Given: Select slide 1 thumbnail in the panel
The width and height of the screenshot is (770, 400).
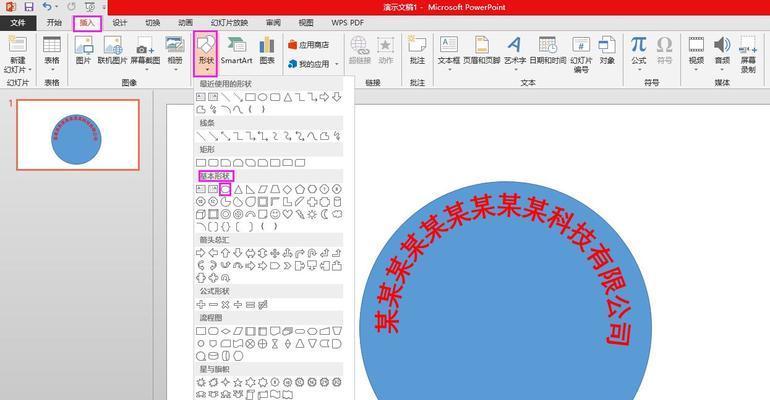Looking at the screenshot, I should 78,135.
